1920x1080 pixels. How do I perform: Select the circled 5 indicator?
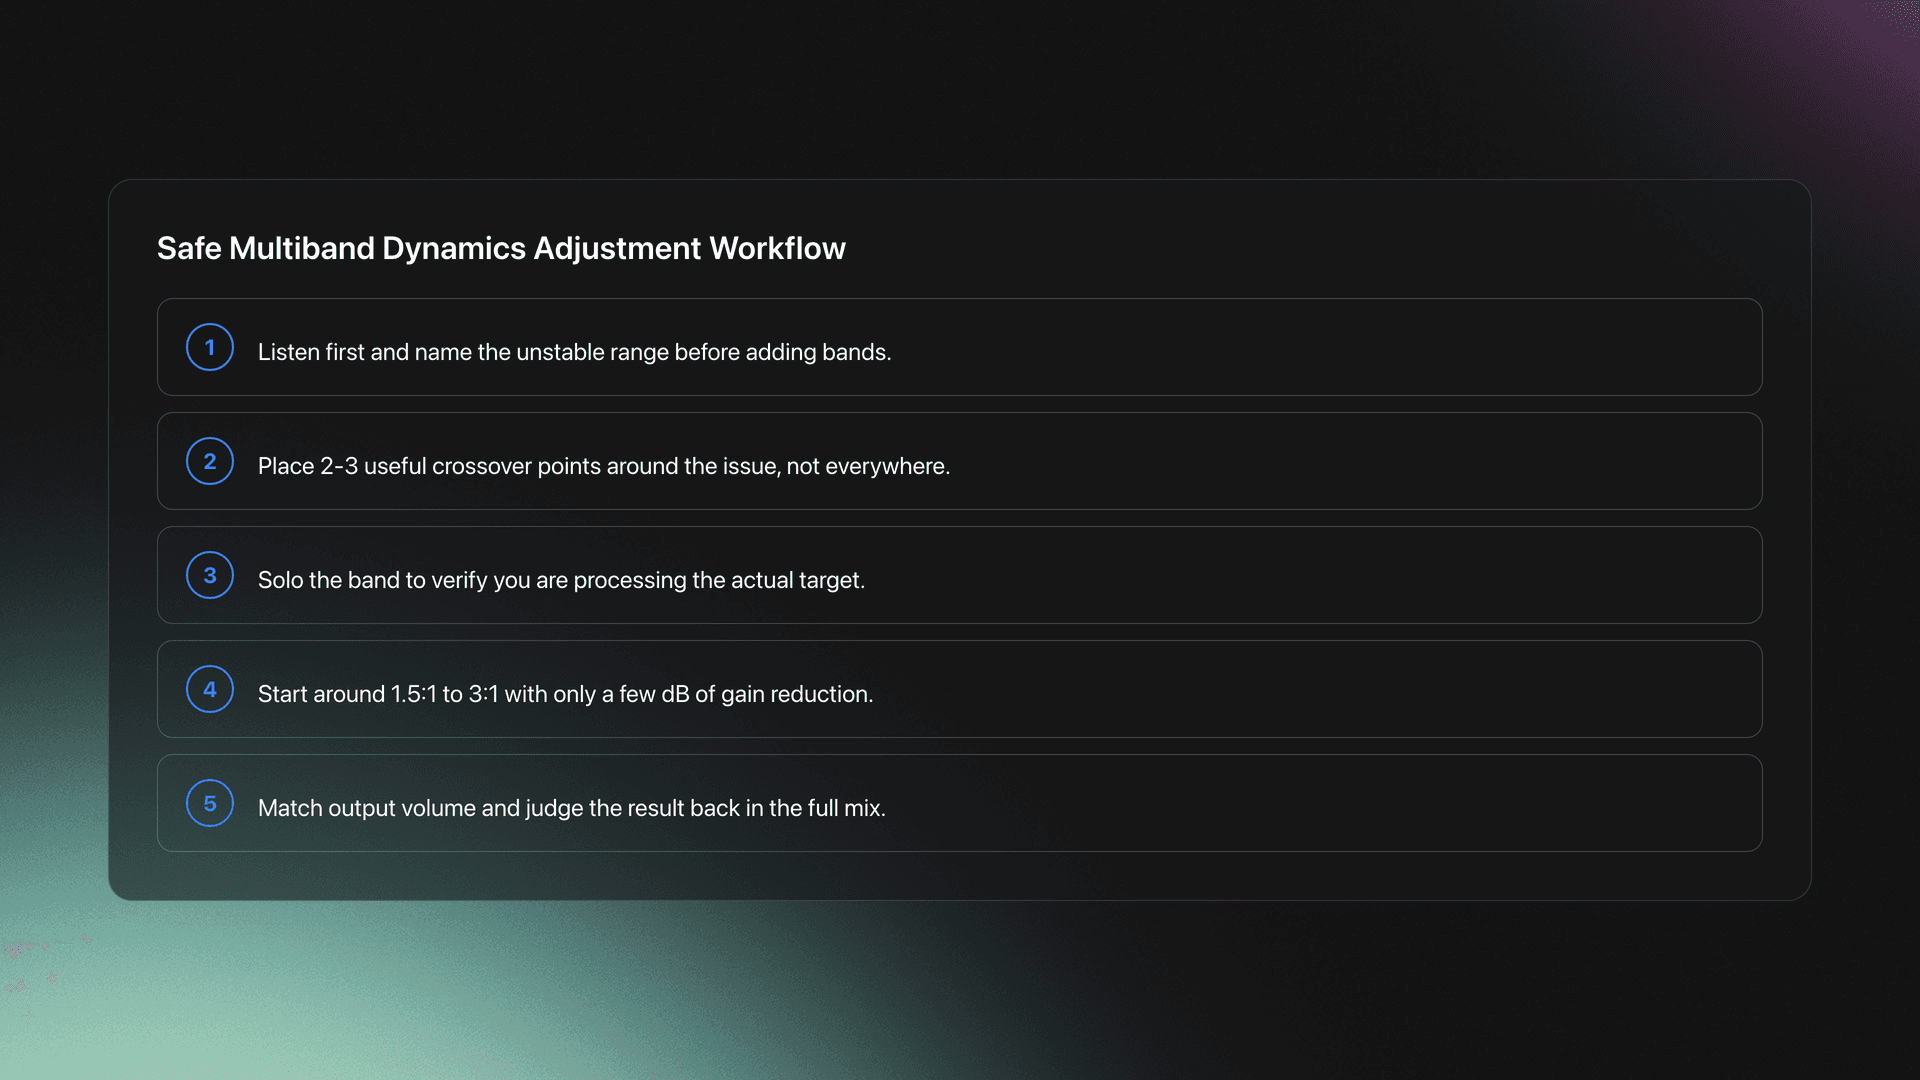(209, 803)
